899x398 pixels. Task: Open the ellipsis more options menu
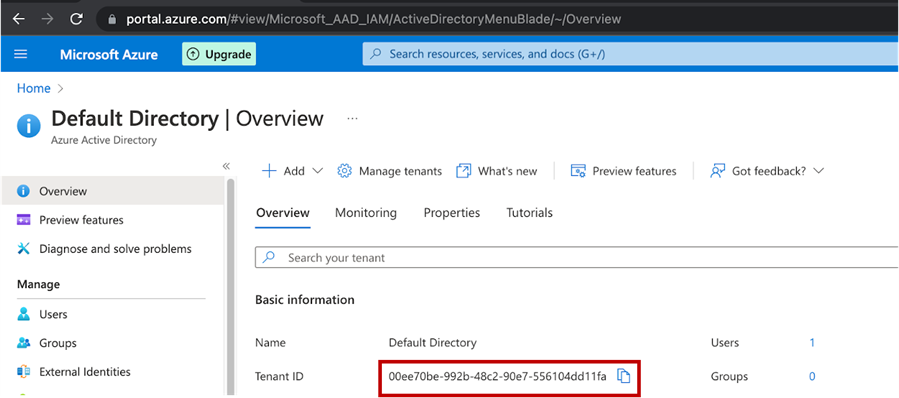point(353,119)
